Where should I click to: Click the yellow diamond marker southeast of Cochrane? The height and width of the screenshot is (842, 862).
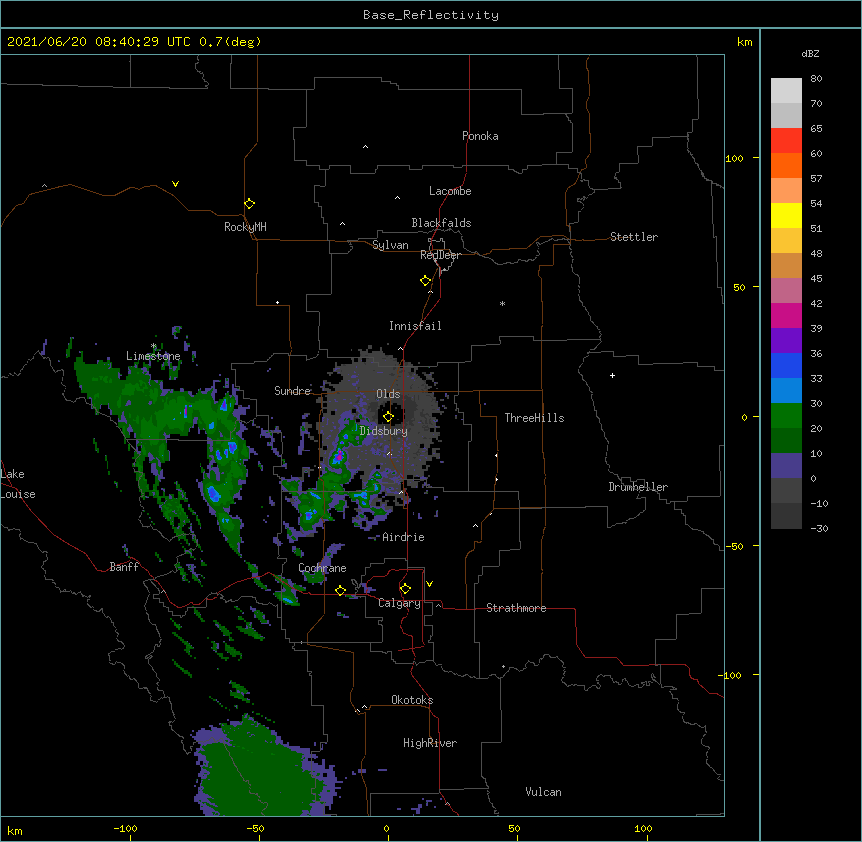(340, 591)
